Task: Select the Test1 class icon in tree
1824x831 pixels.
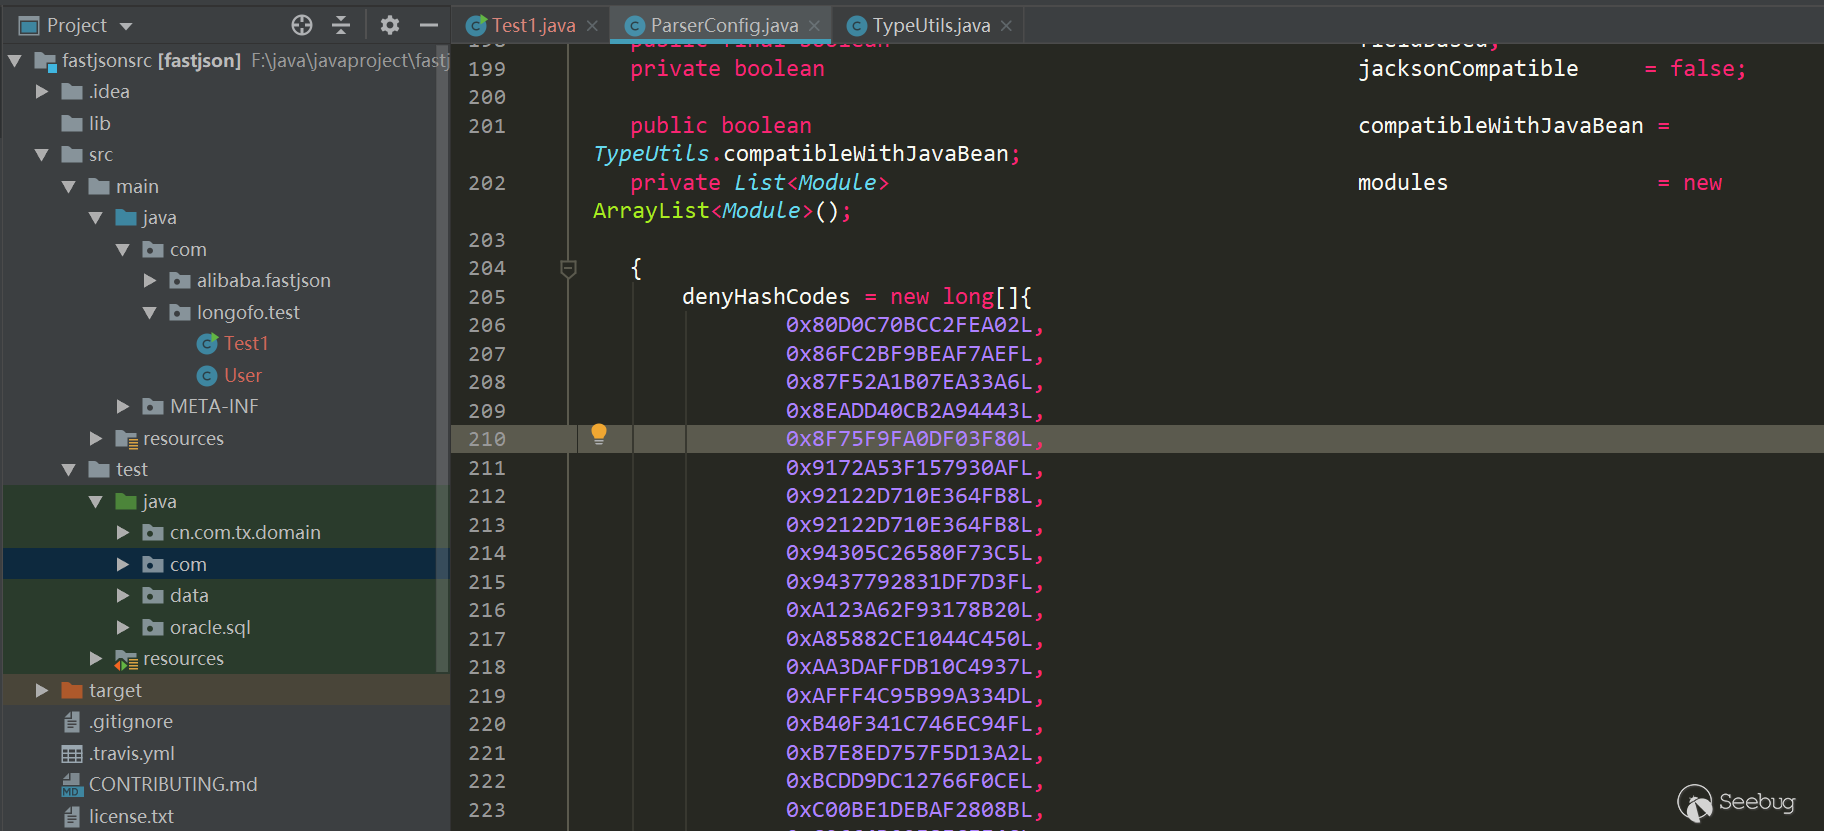Action: coord(207,344)
